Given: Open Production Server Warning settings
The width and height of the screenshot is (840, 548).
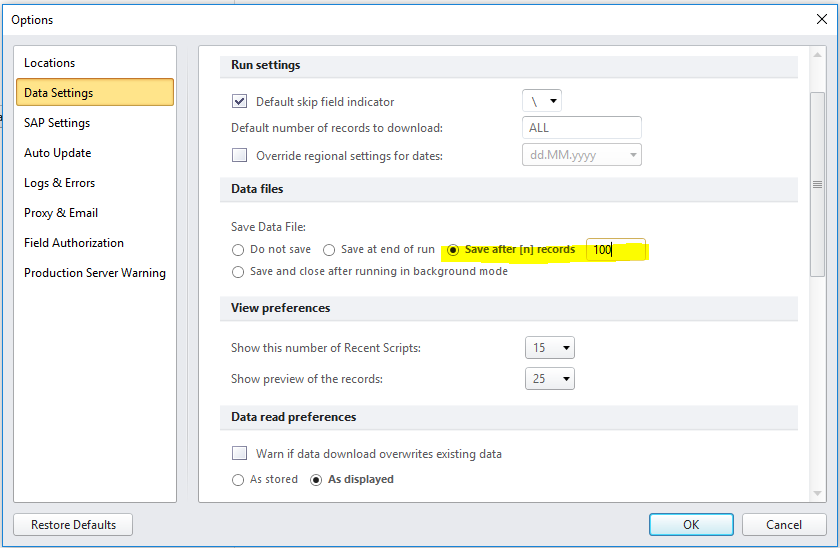Looking at the screenshot, I should pos(95,273).
